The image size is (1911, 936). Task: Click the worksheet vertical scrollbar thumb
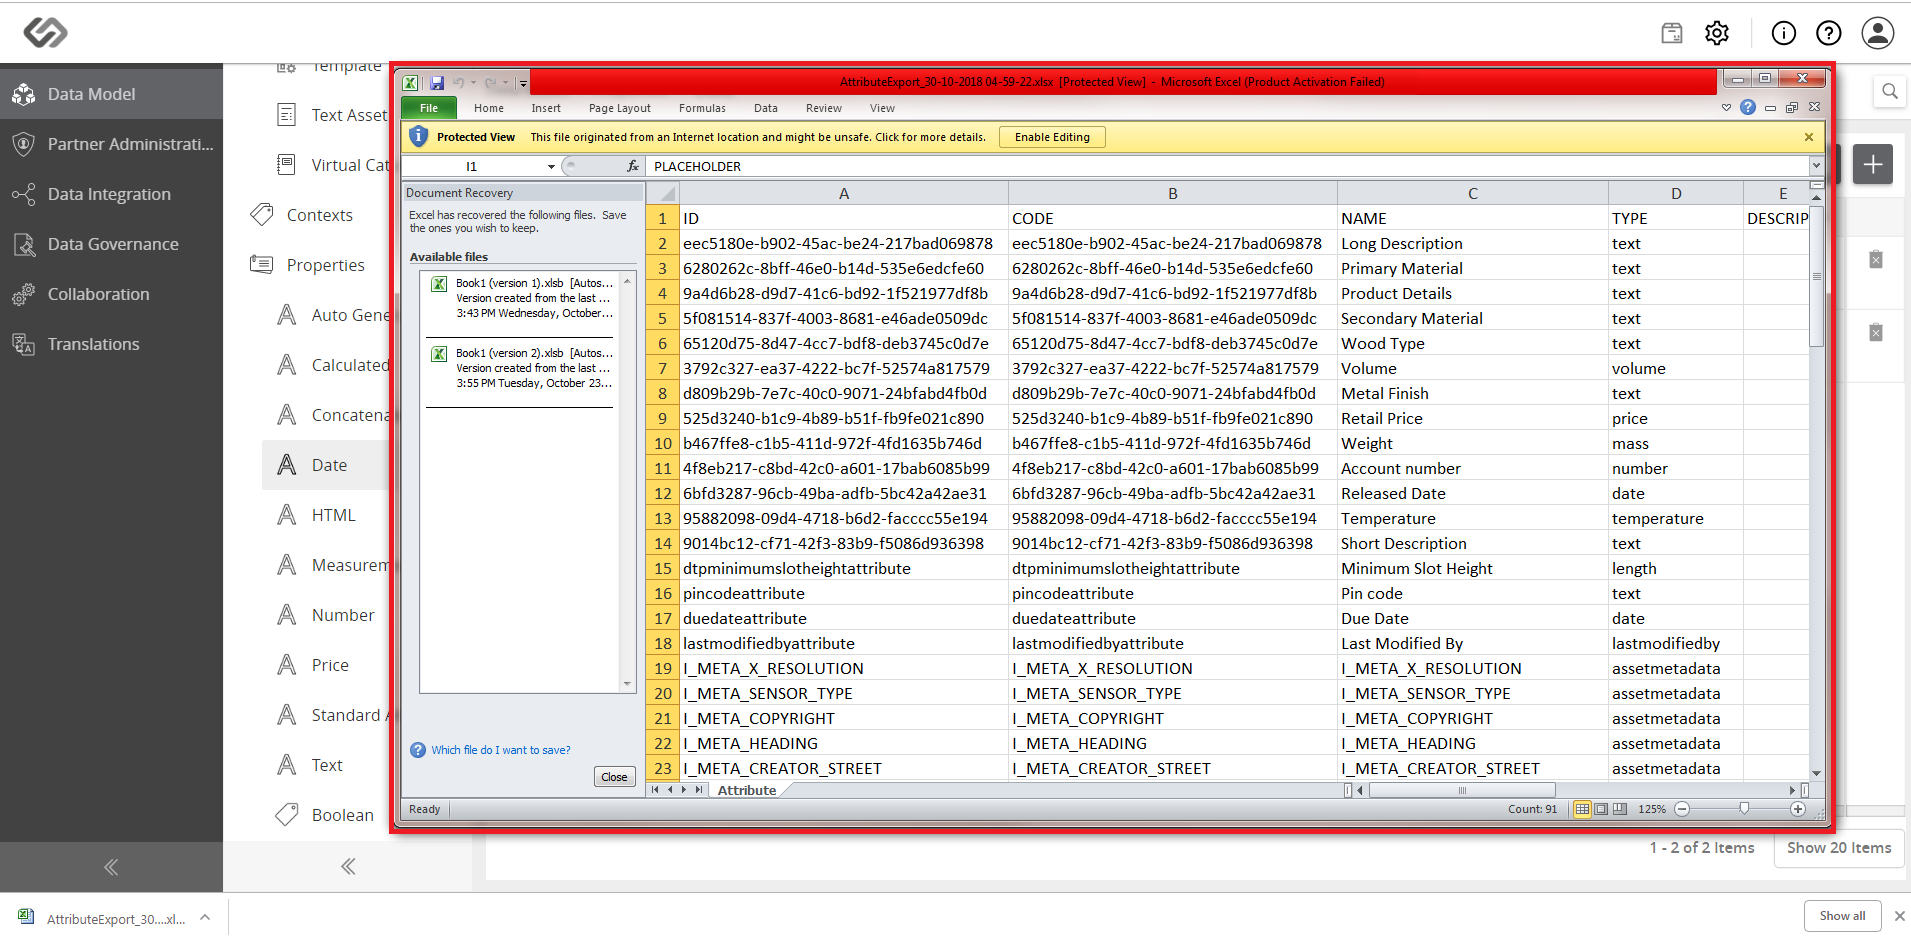point(1817,276)
